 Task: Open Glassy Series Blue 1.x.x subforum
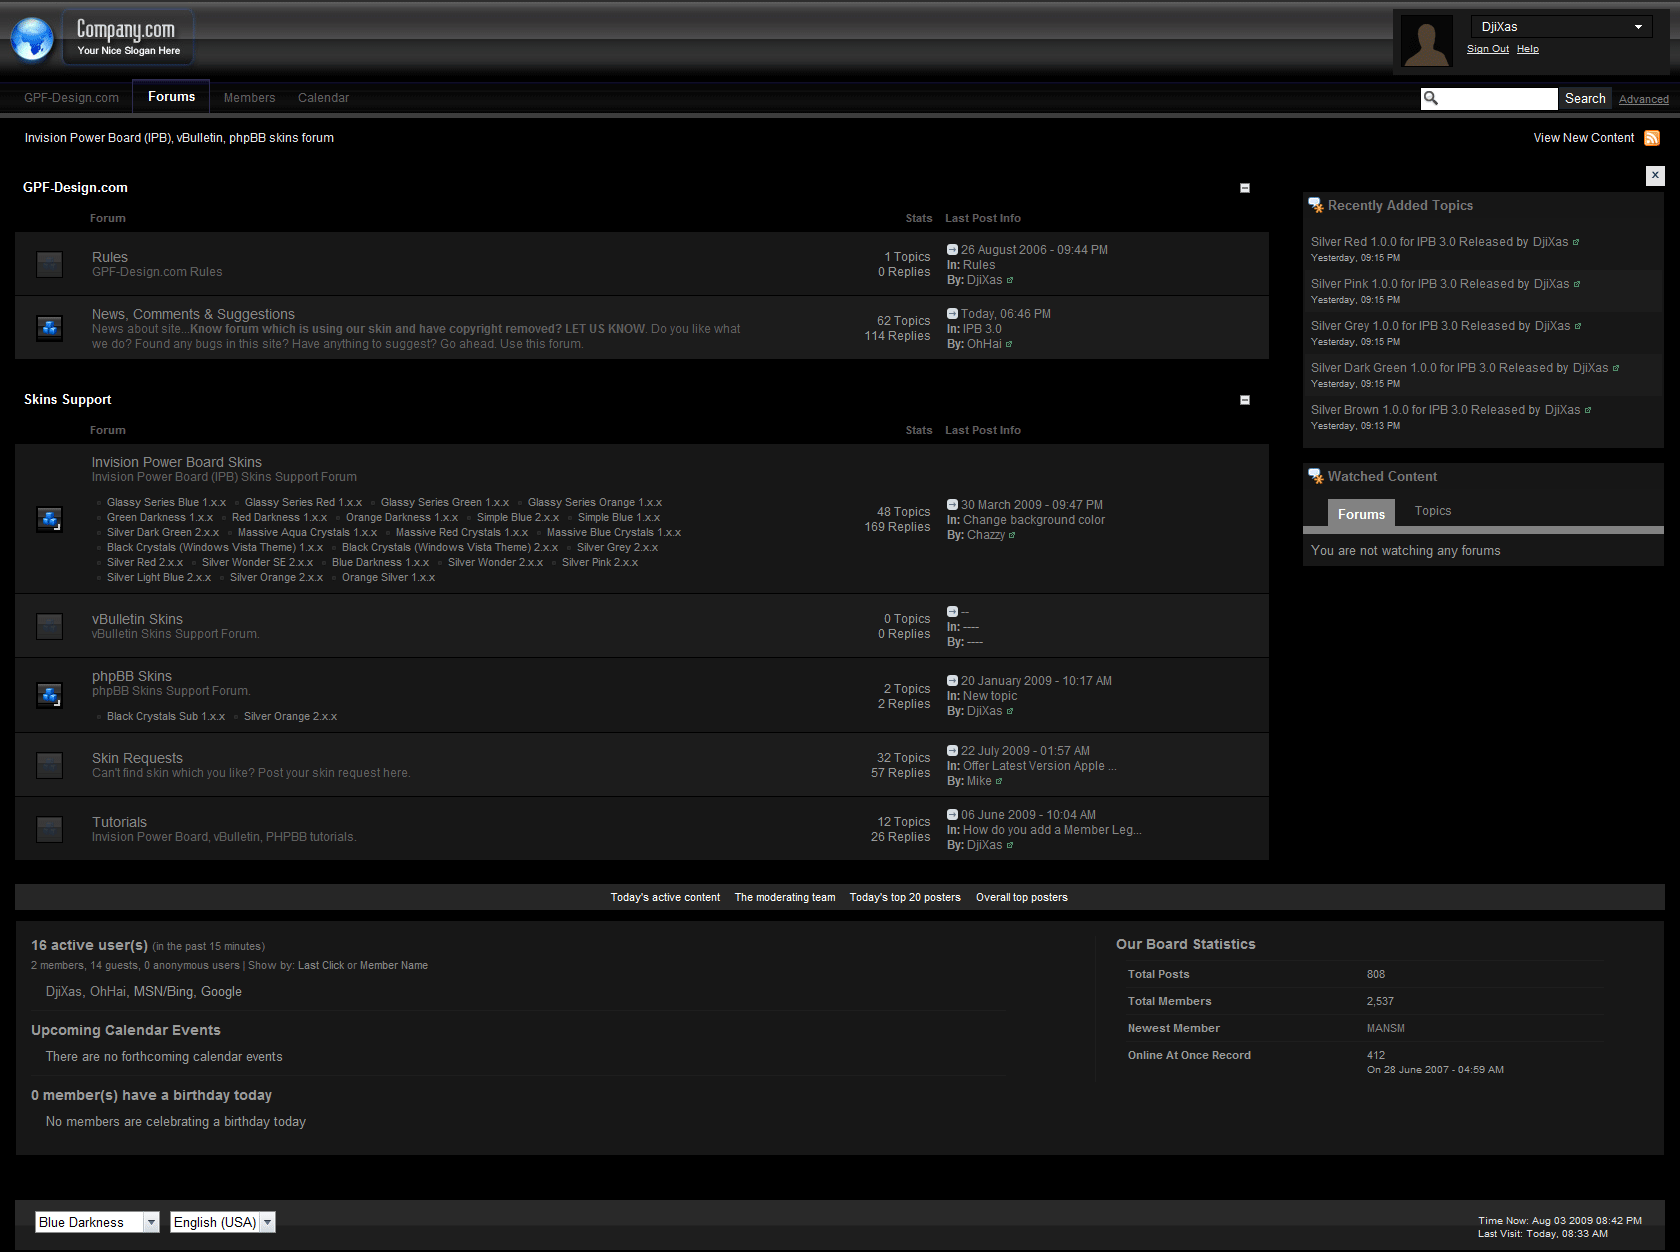pyautogui.click(x=166, y=502)
